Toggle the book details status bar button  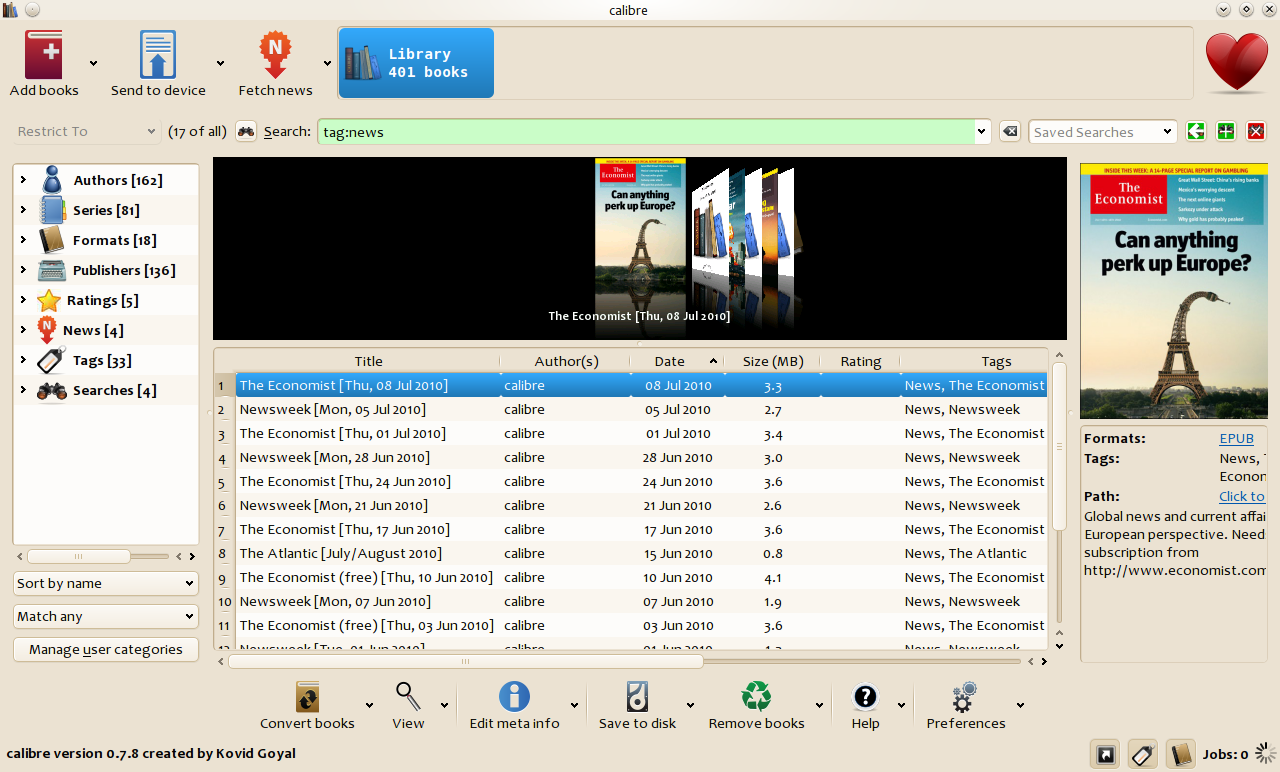1181,755
